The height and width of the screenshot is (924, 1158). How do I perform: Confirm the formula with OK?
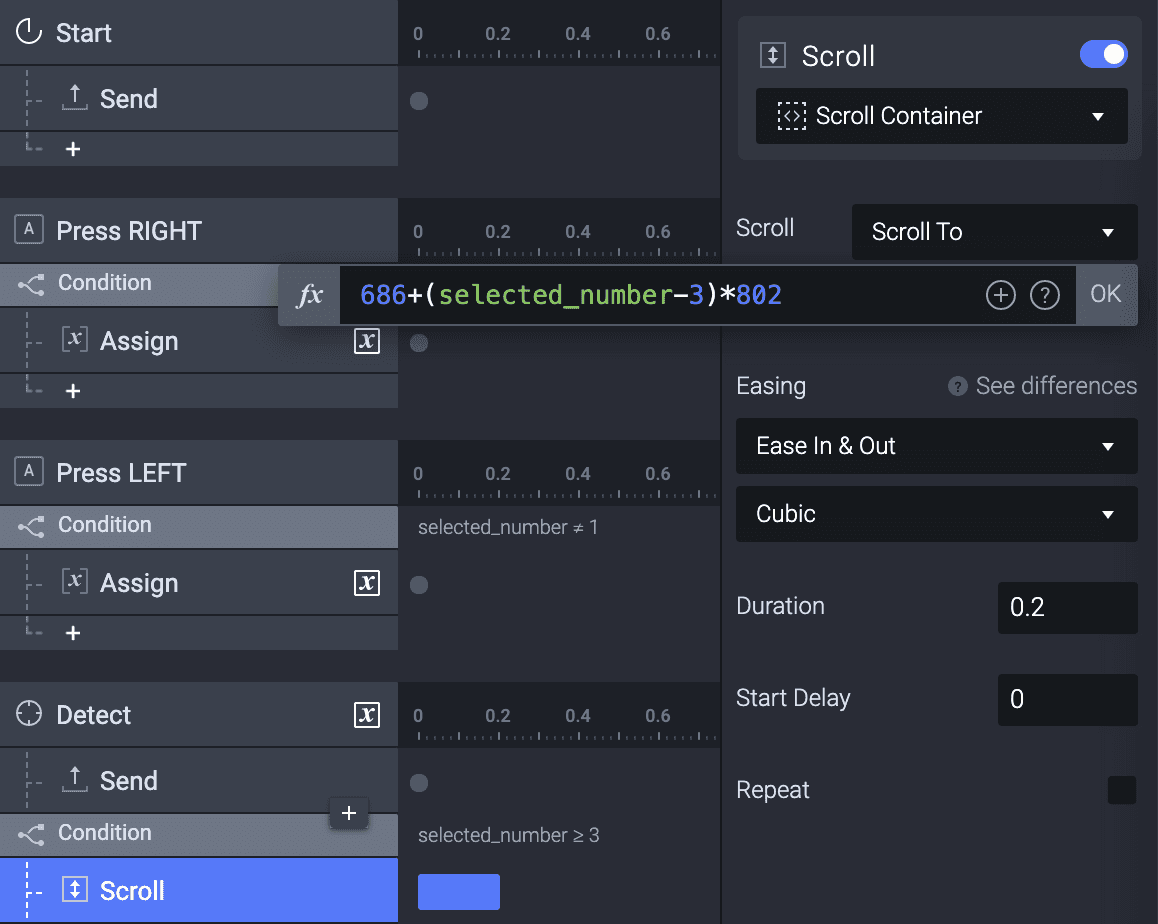click(x=1106, y=295)
